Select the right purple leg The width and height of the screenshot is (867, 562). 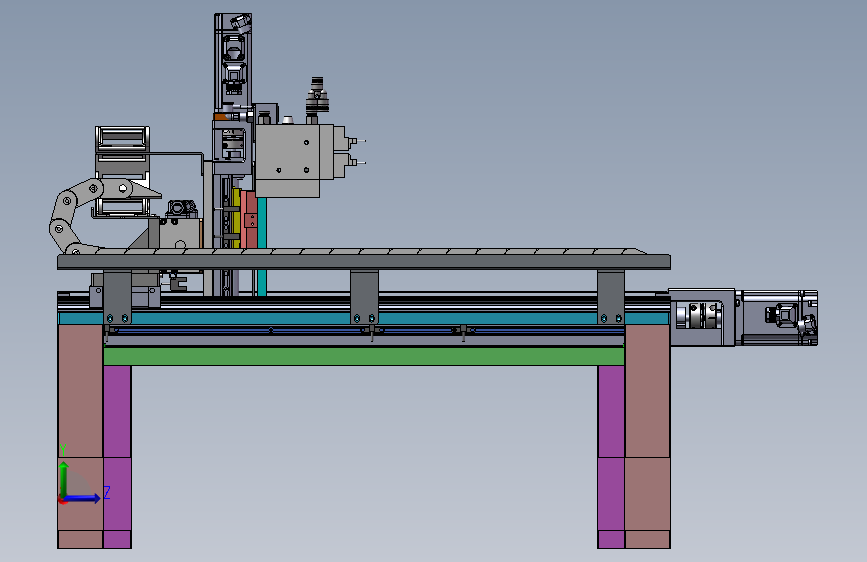coord(611,457)
